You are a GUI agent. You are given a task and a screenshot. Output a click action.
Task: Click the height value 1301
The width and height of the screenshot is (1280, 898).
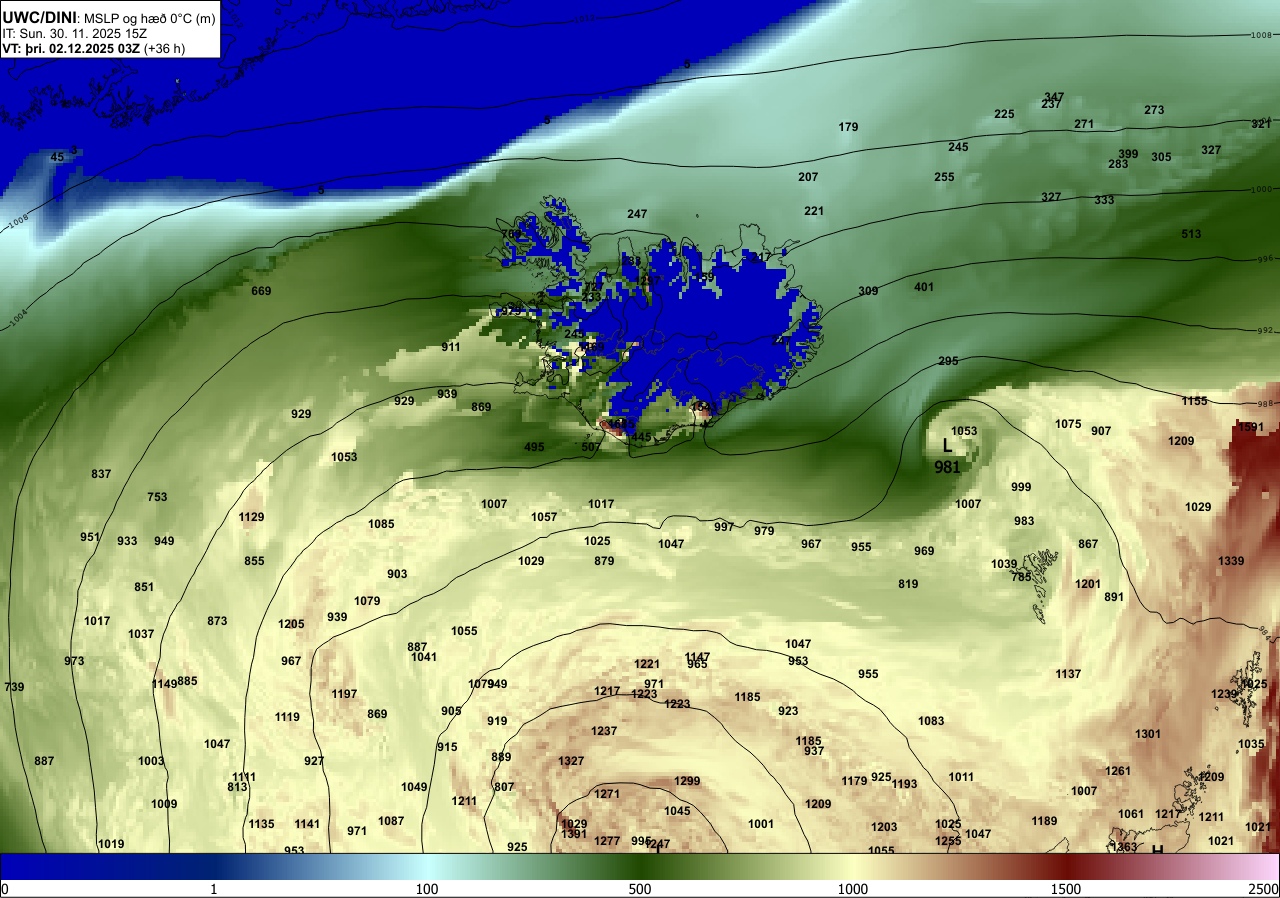[x=1148, y=734]
